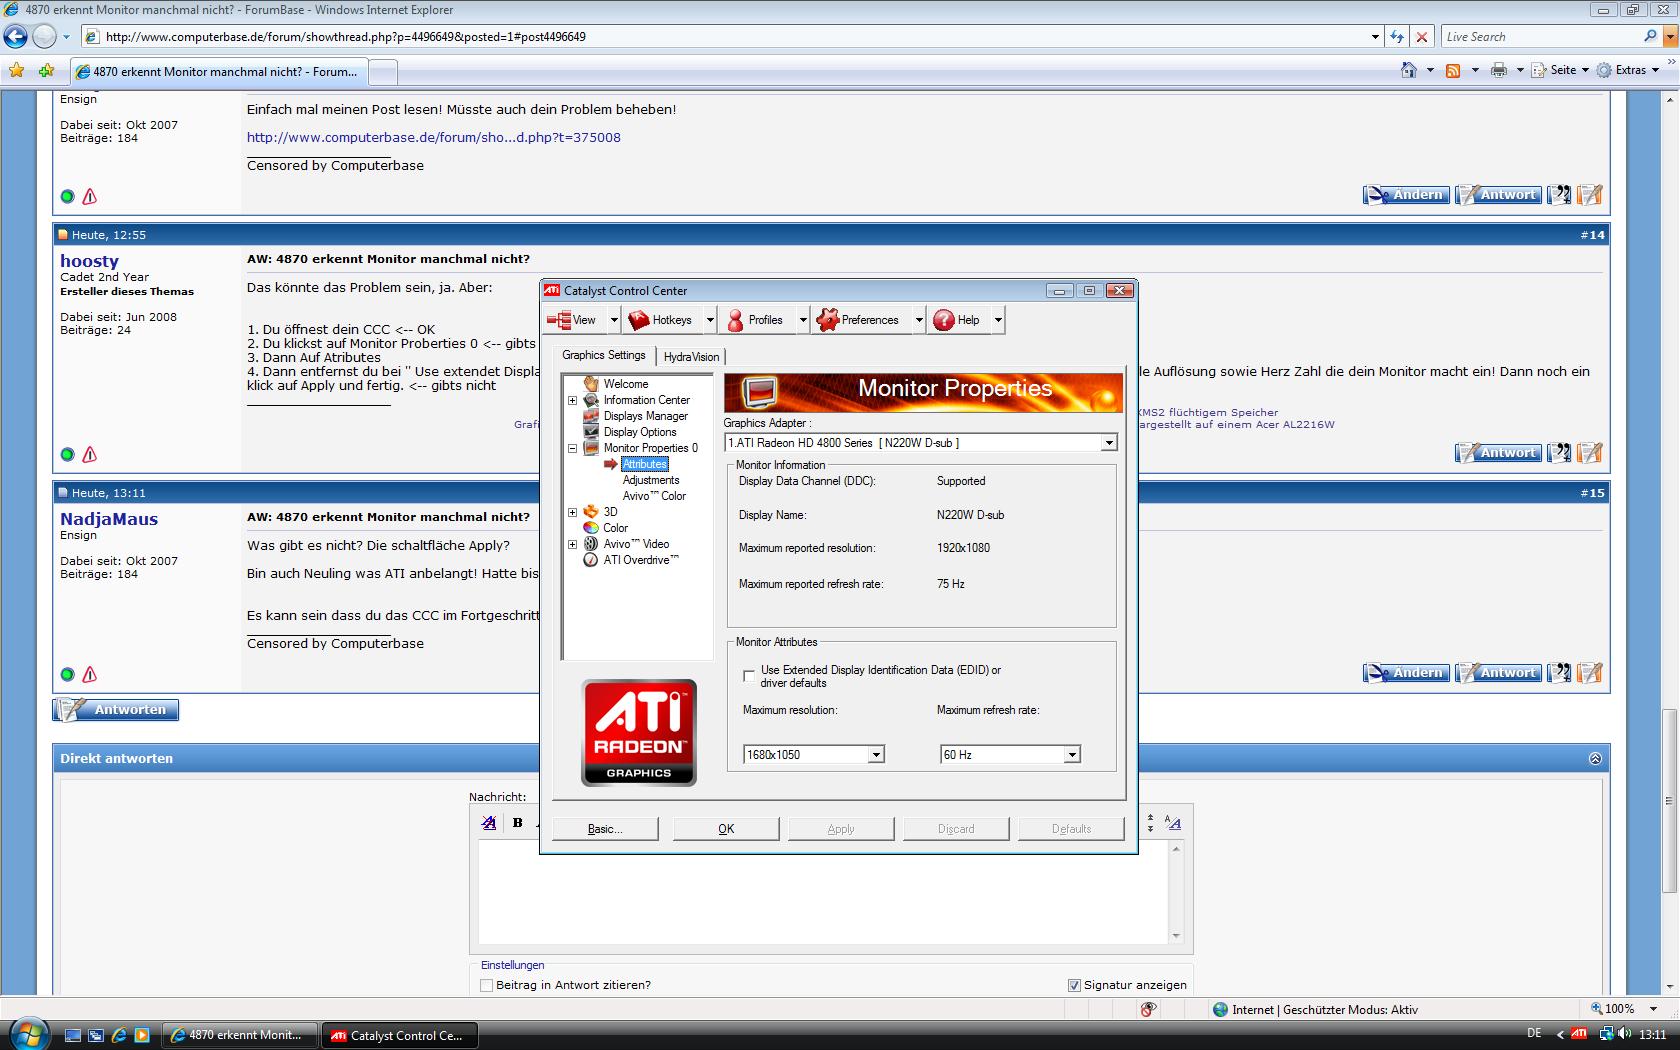Viewport: 1680px width, 1050px height.
Task: Open the computerbase.de thread link
Action: pyautogui.click(x=434, y=138)
